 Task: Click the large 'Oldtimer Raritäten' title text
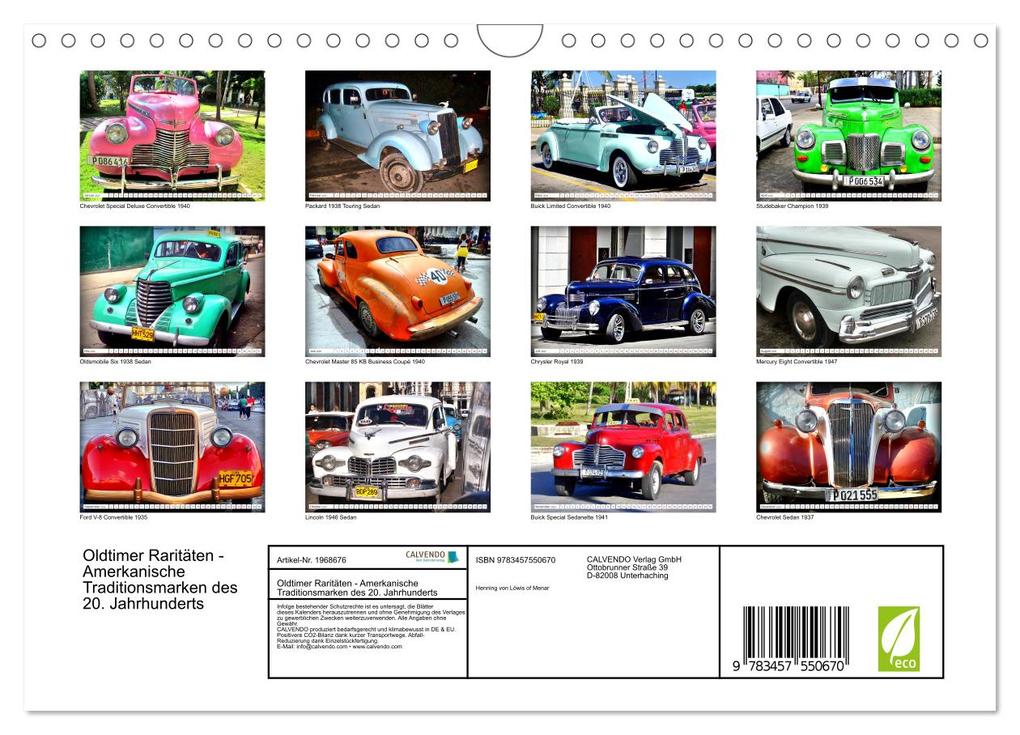pos(160,580)
